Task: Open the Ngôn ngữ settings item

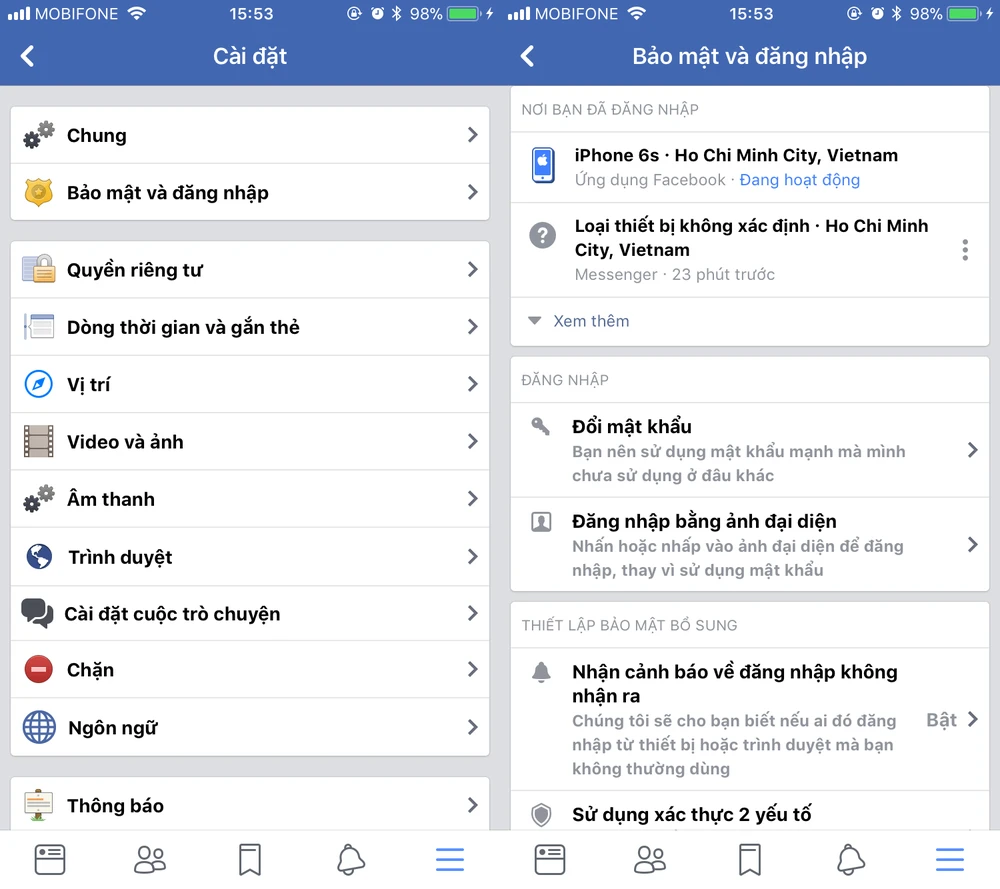Action: tap(250, 727)
